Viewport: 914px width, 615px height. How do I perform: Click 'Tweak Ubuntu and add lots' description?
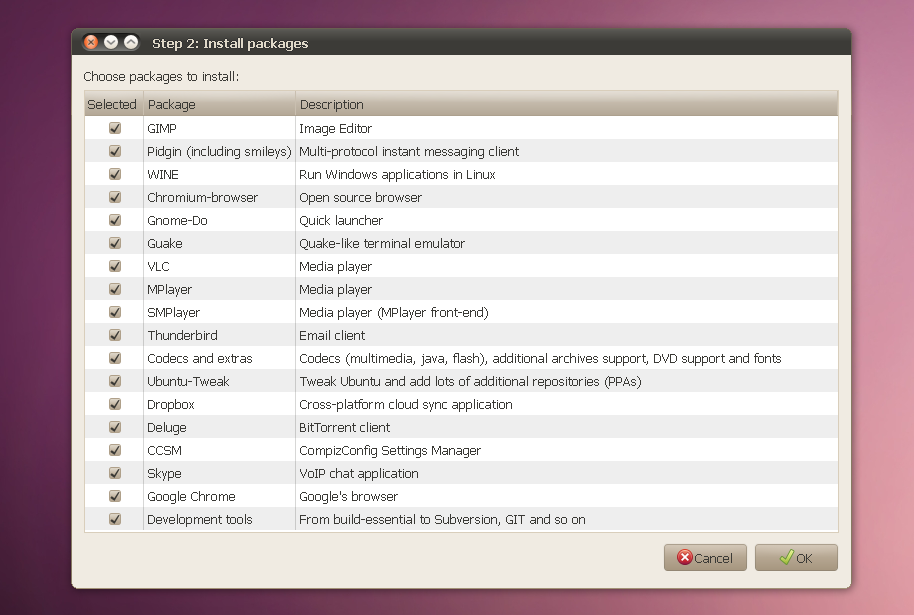click(470, 382)
